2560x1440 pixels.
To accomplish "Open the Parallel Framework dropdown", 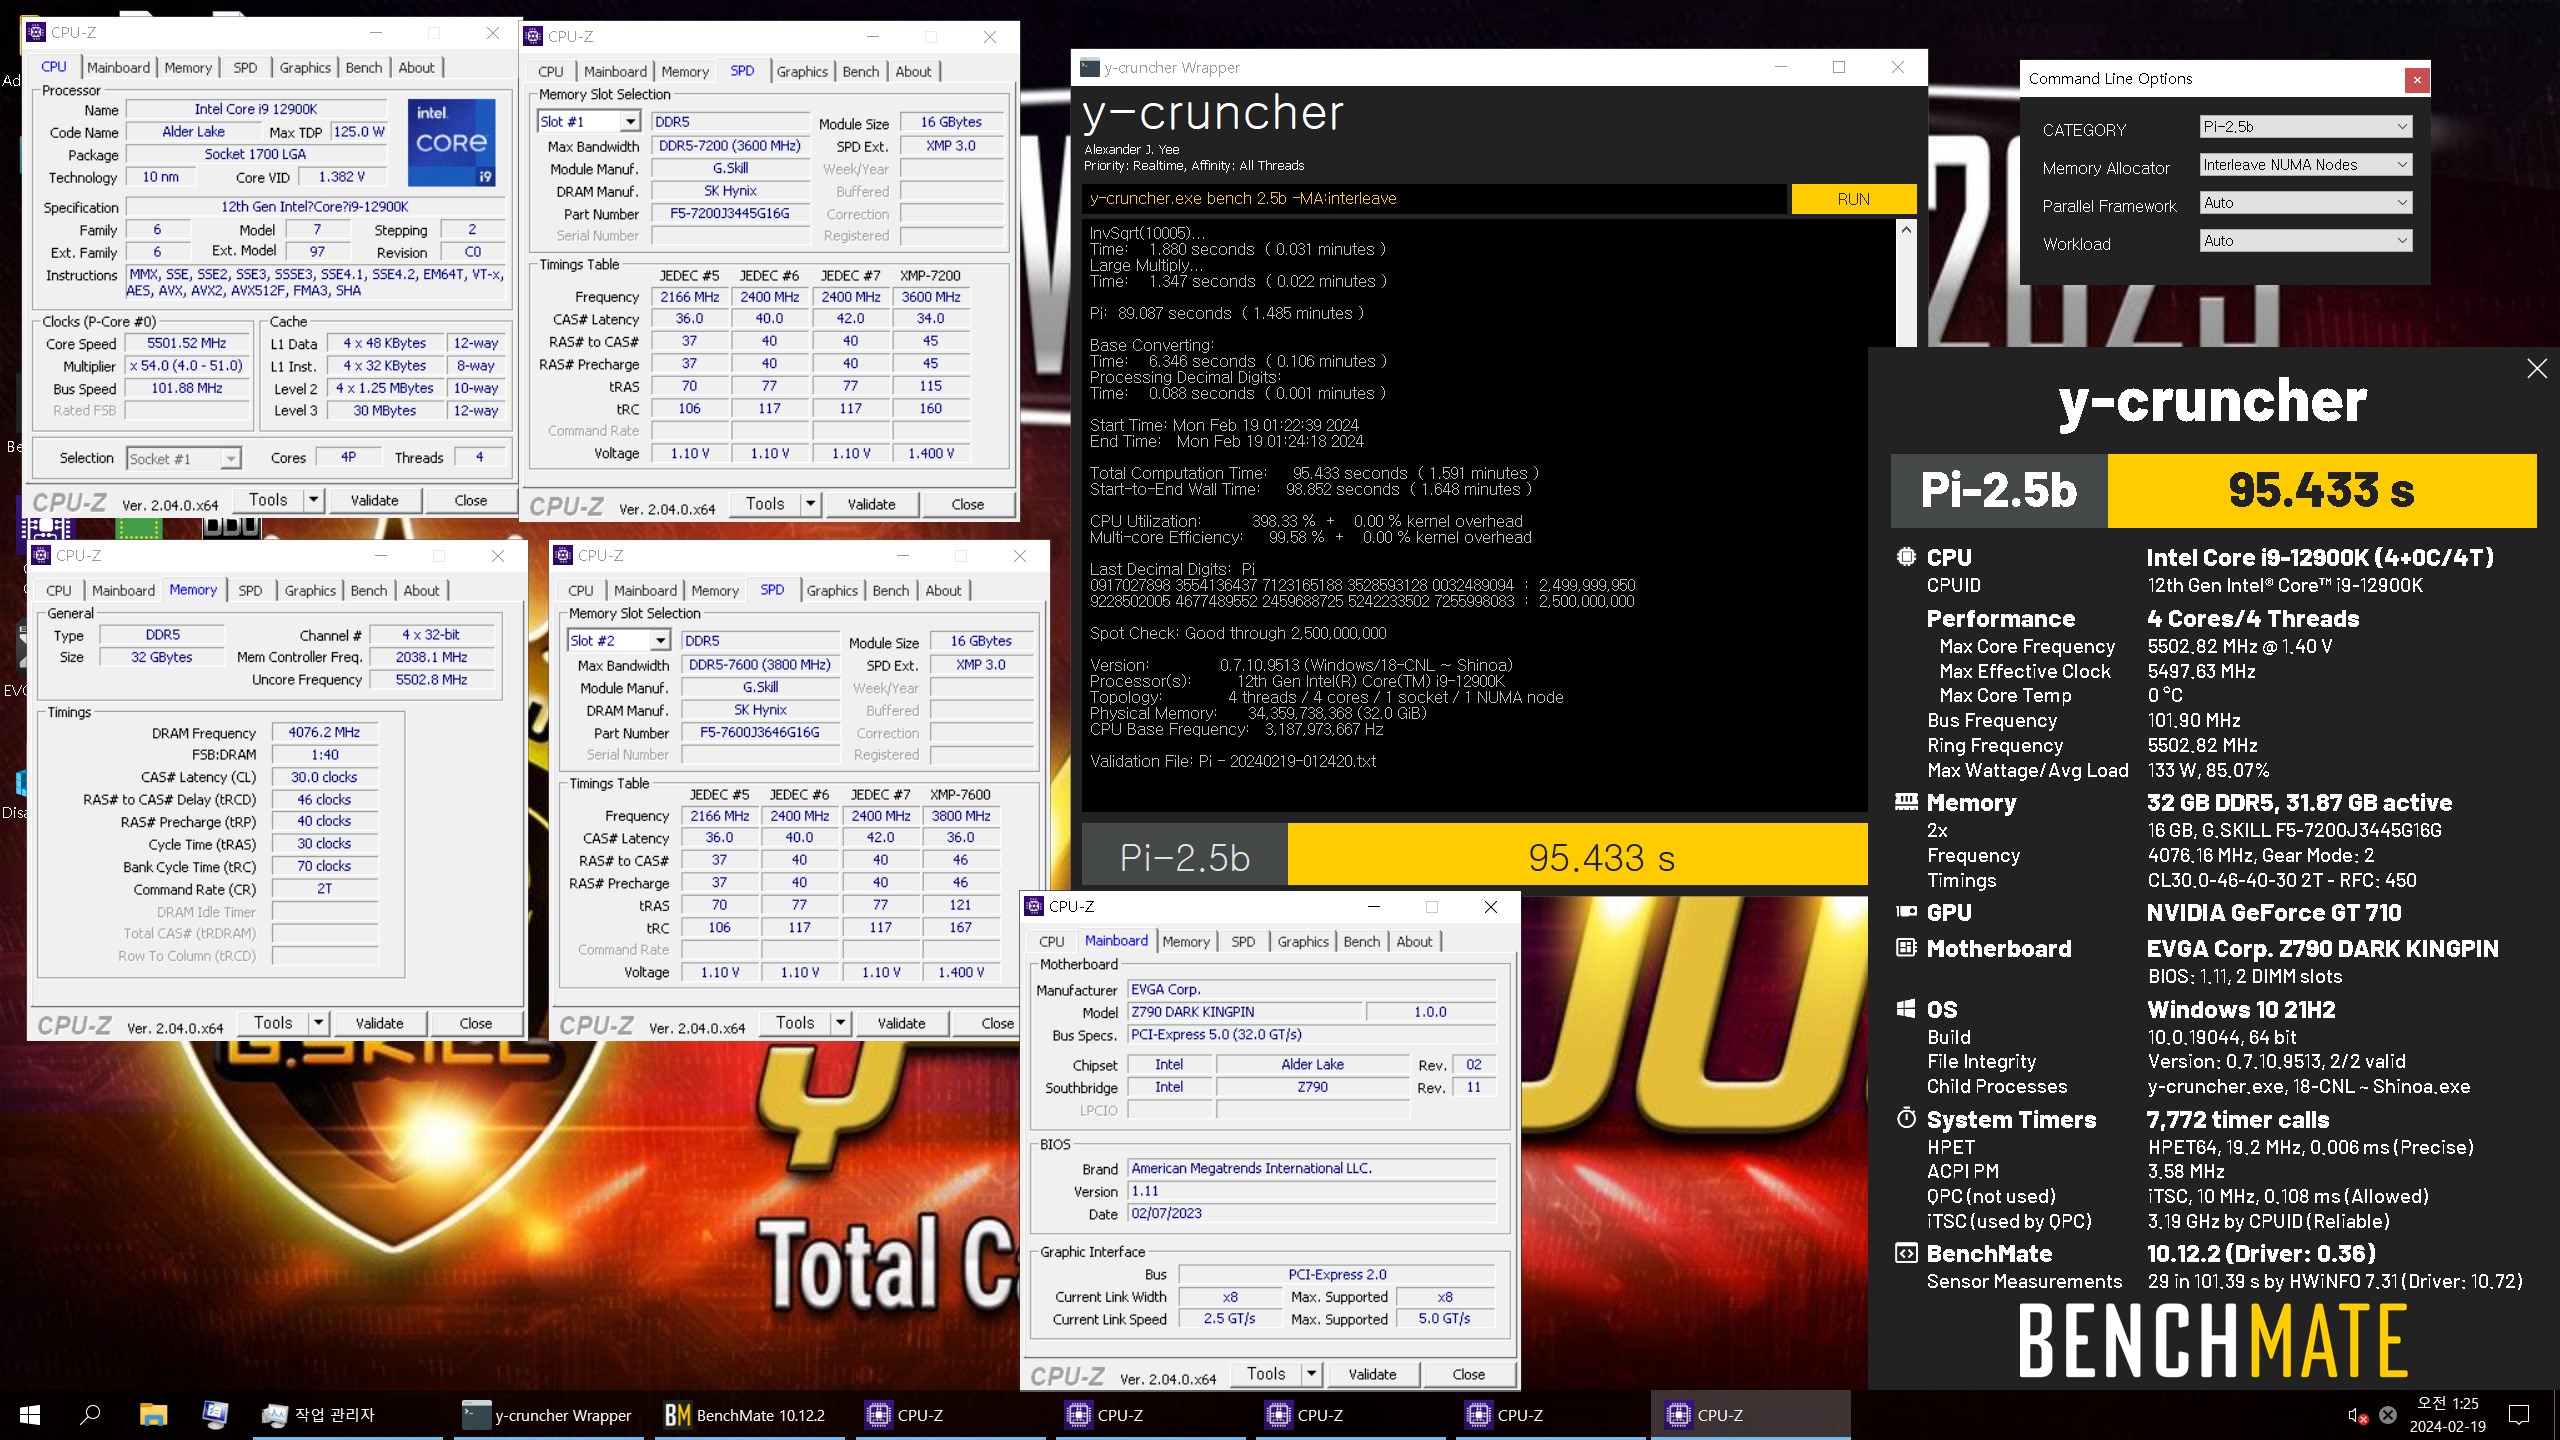I will (x=2306, y=203).
